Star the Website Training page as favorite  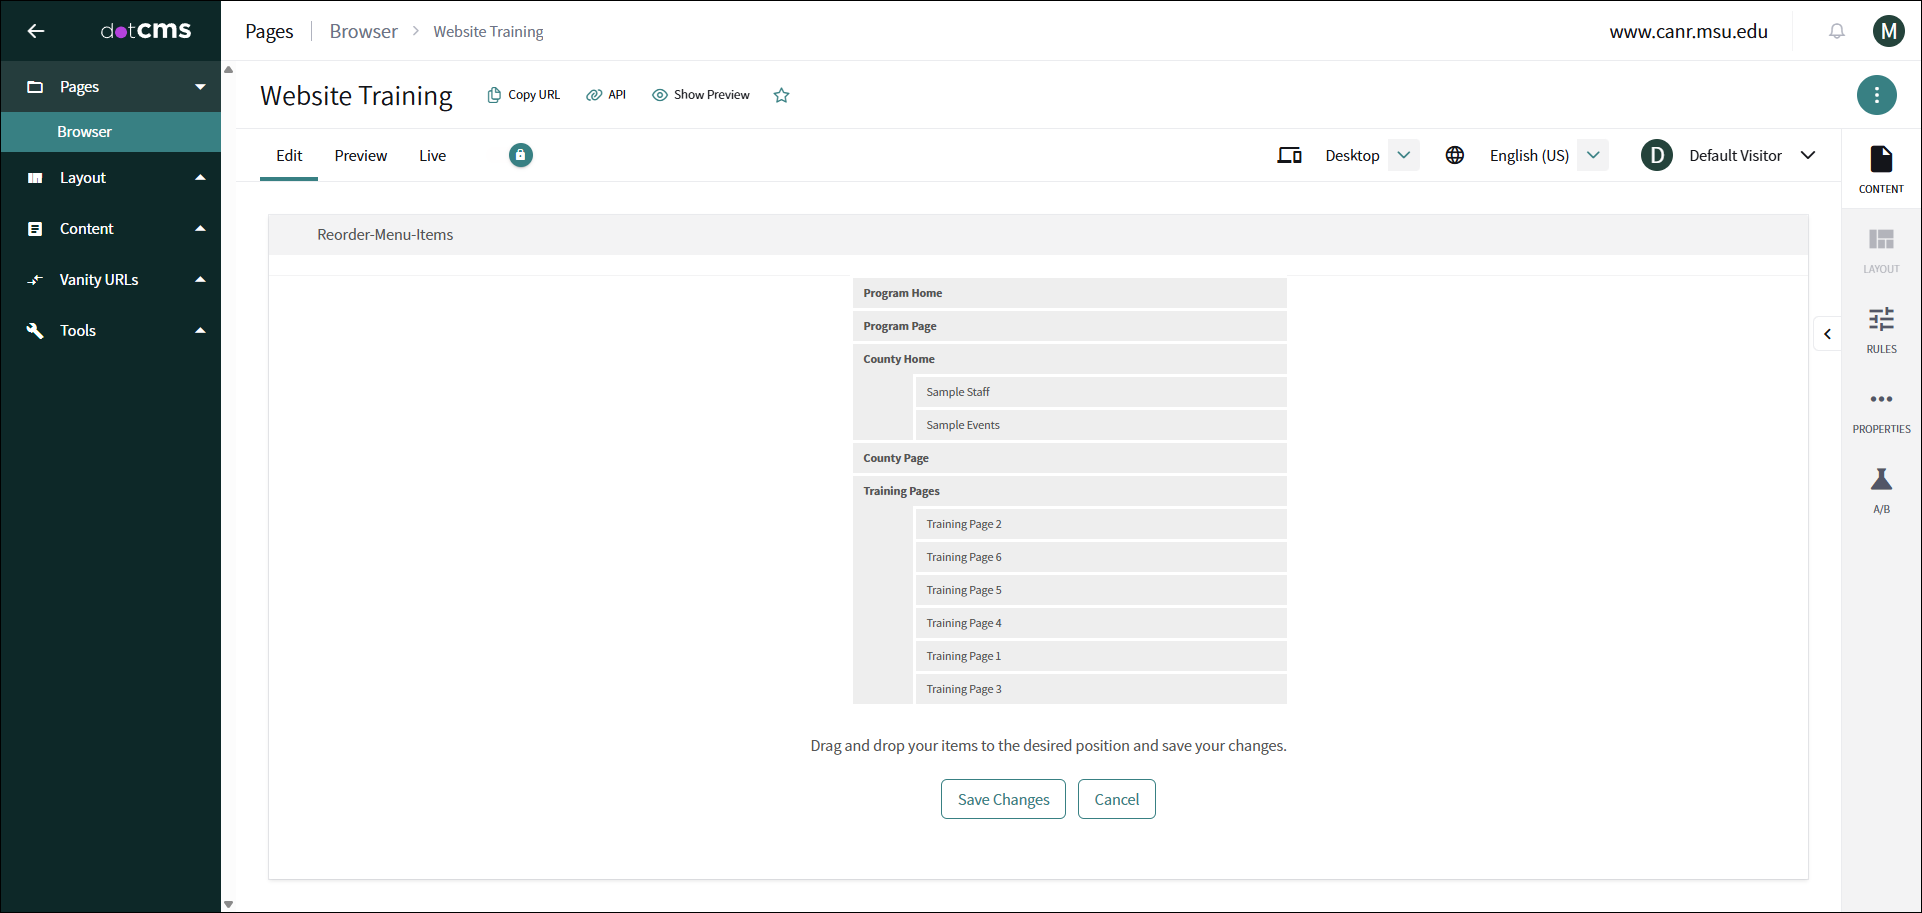(x=781, y=96)
